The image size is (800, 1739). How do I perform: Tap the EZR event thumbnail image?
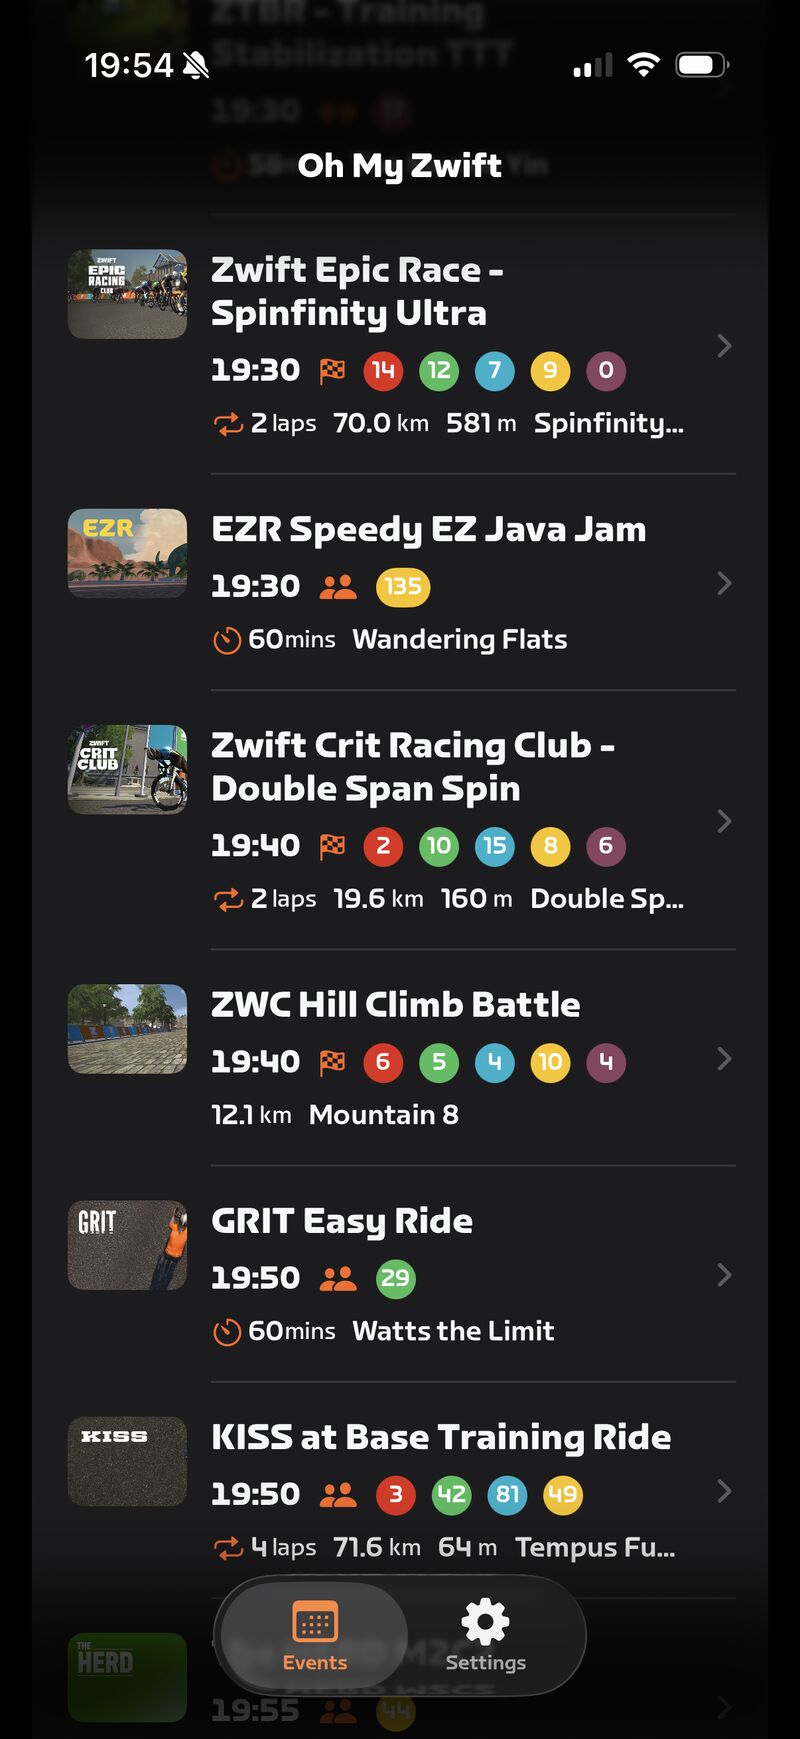127,553
